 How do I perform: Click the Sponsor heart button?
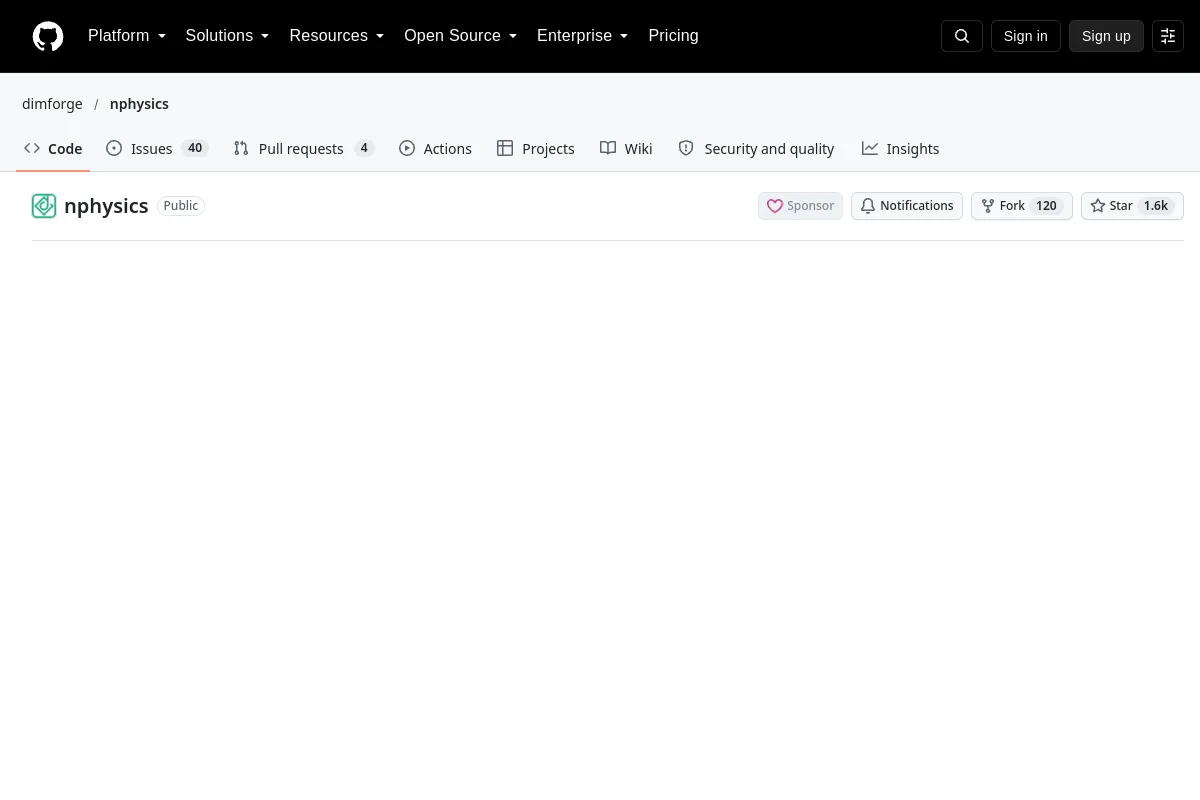point(800,206)
